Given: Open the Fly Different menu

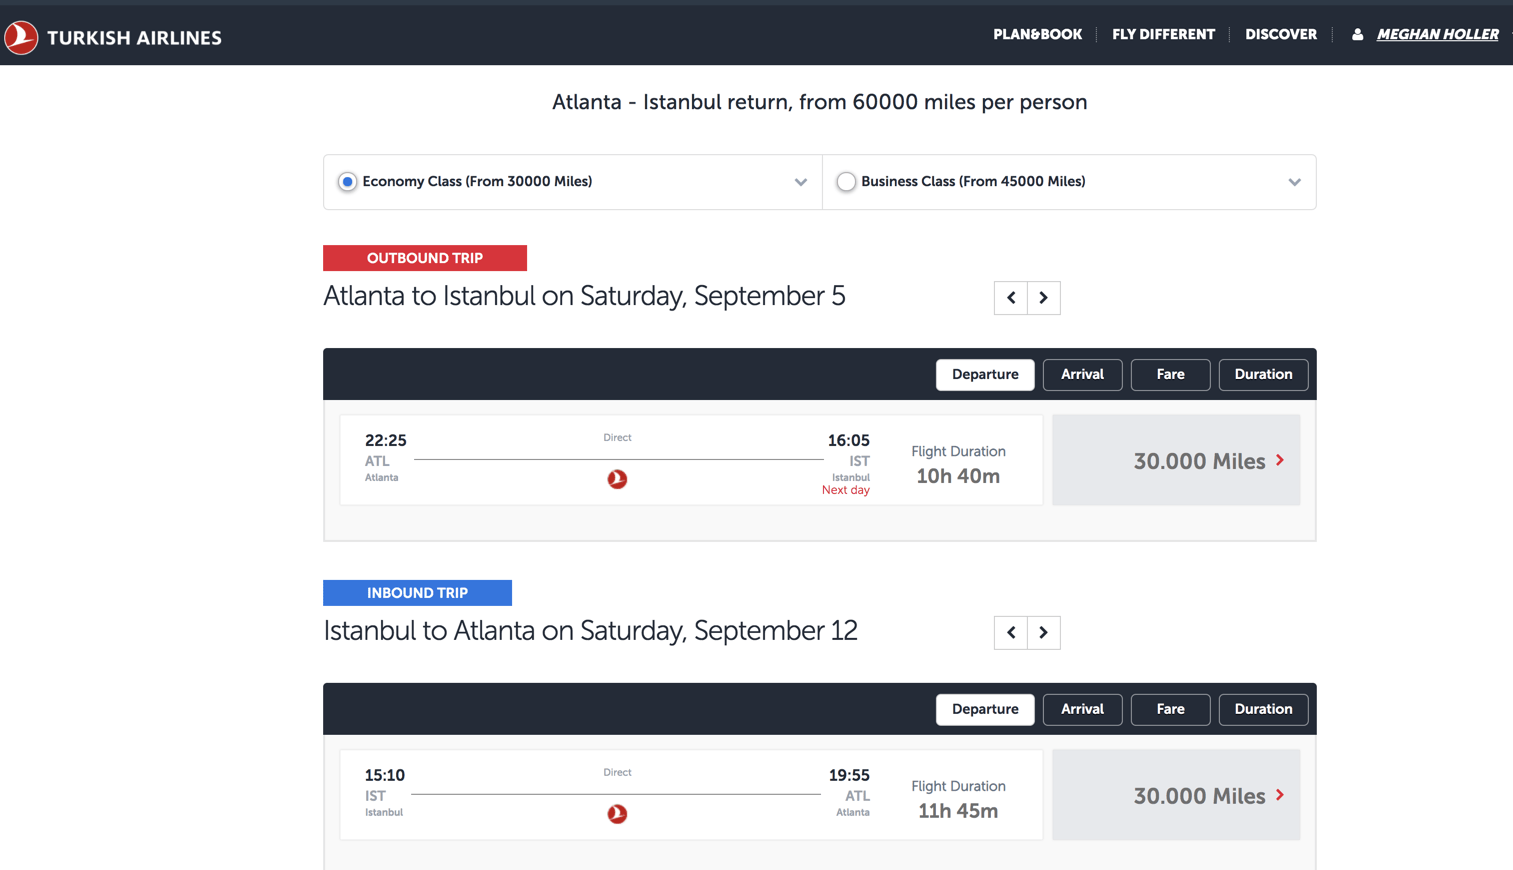Looking at the screenshot, I should click(x=1163, y=35).
